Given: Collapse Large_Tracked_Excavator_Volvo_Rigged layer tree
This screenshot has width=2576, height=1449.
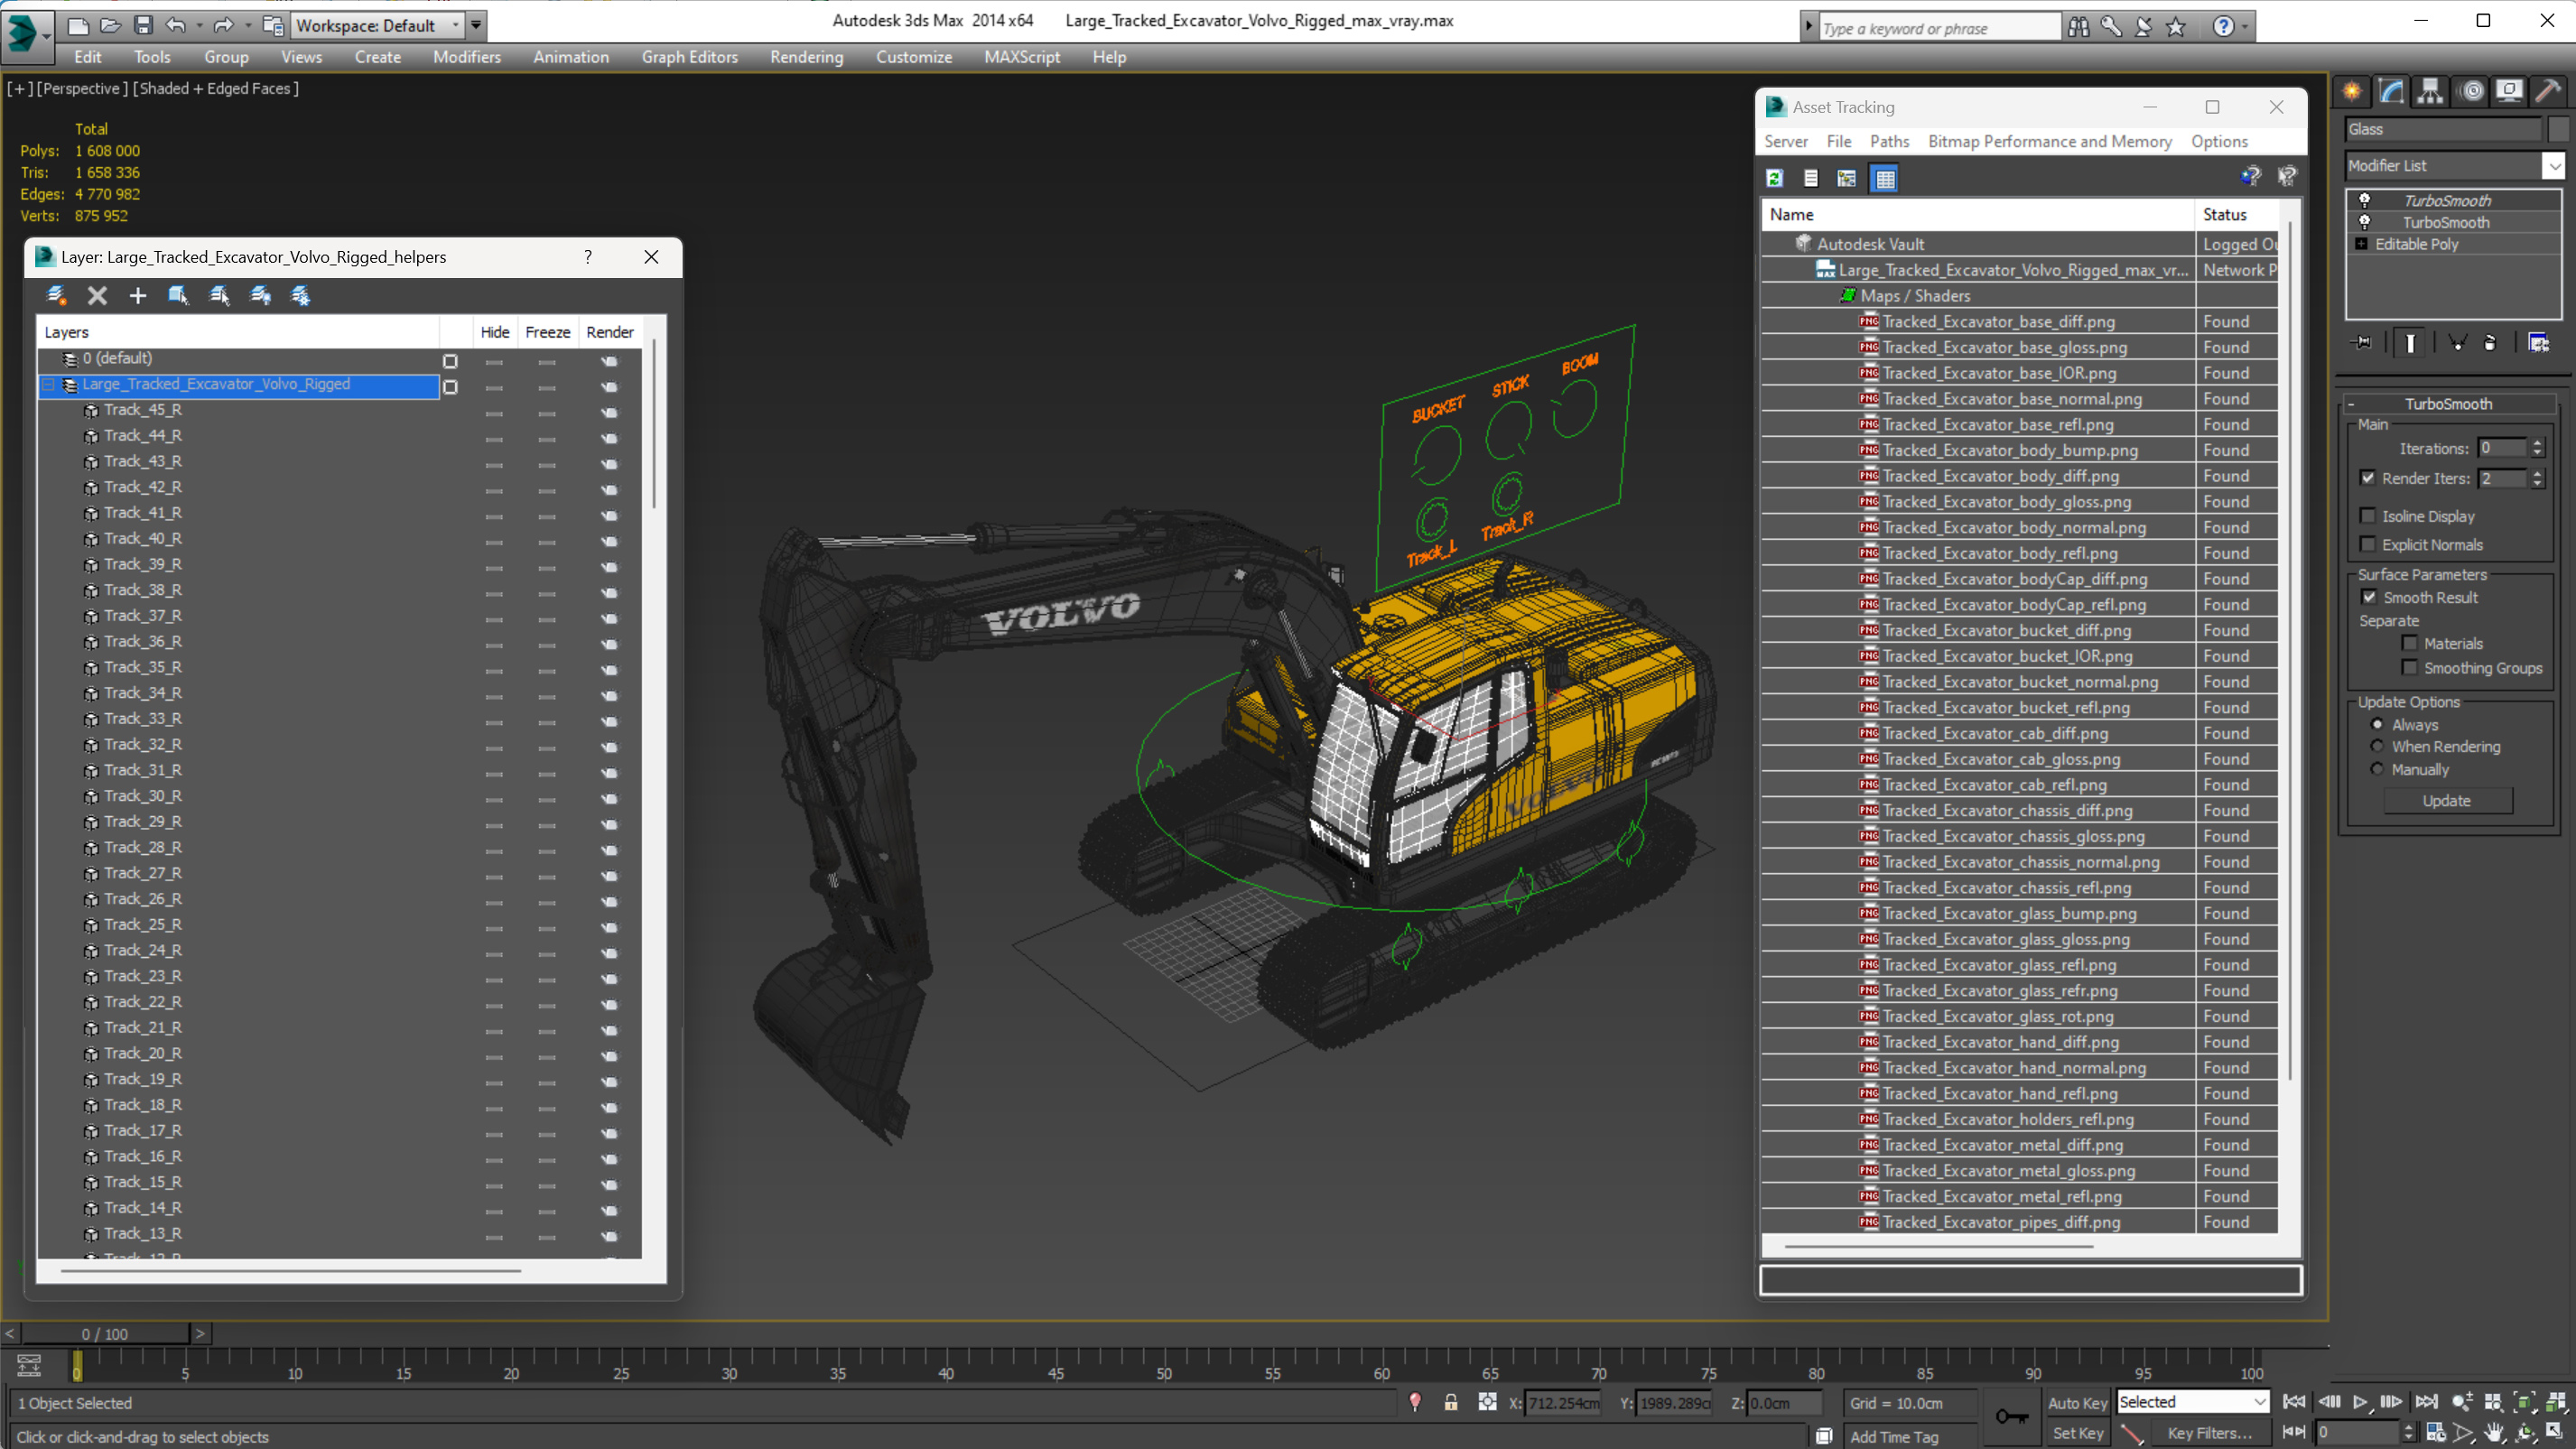Looking at the screenshot, I should pos(48,384).
